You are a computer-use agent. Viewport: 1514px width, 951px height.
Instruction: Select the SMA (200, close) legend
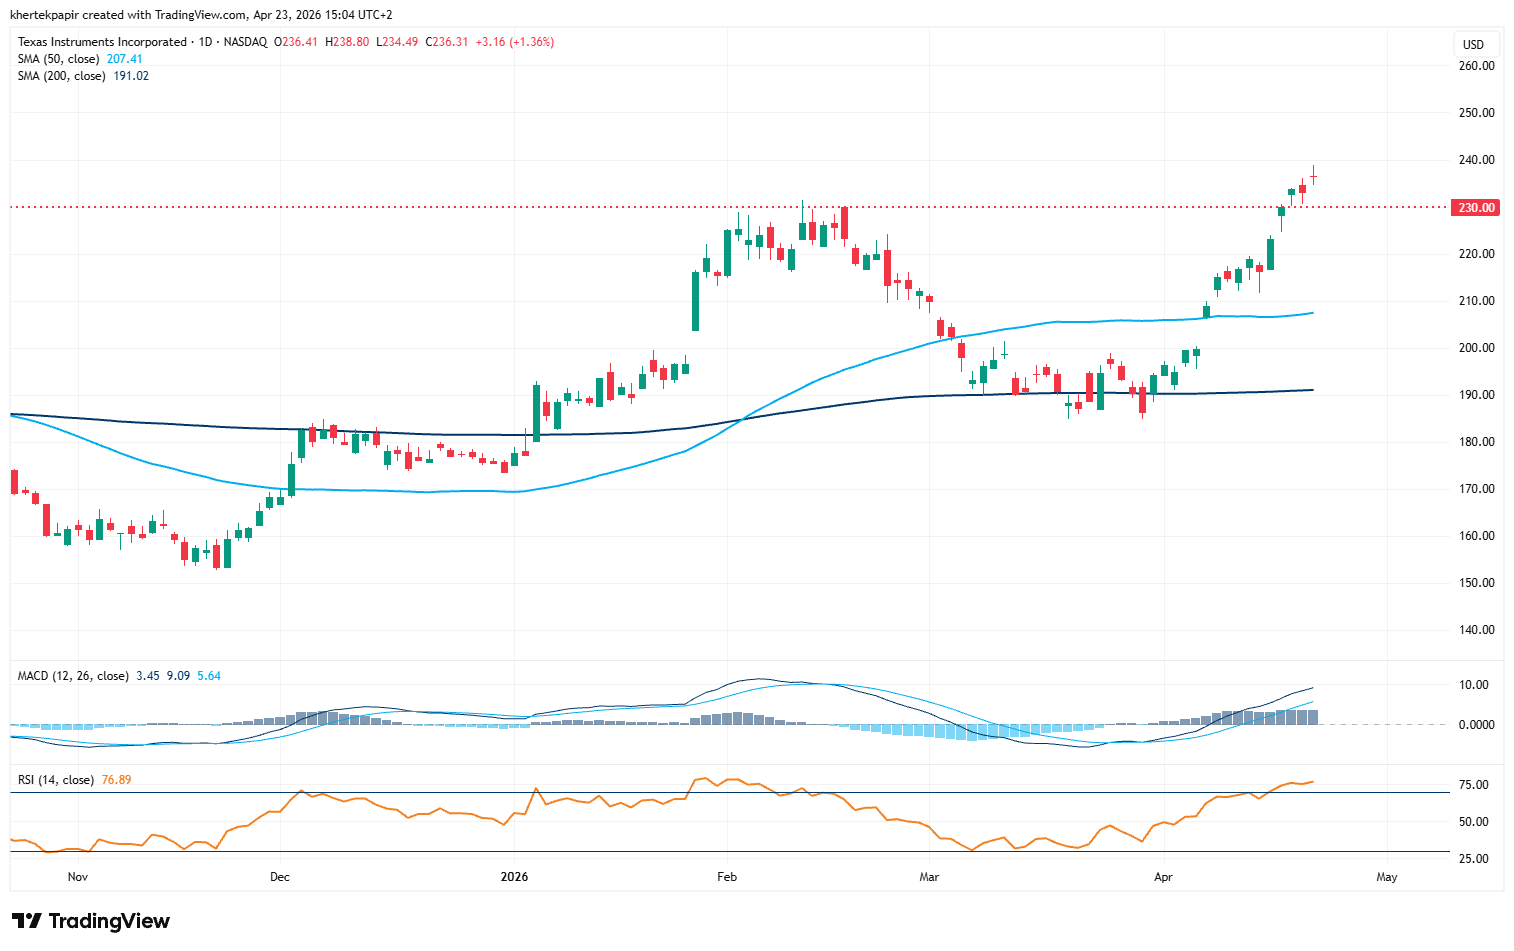click(x=61, y=76)
